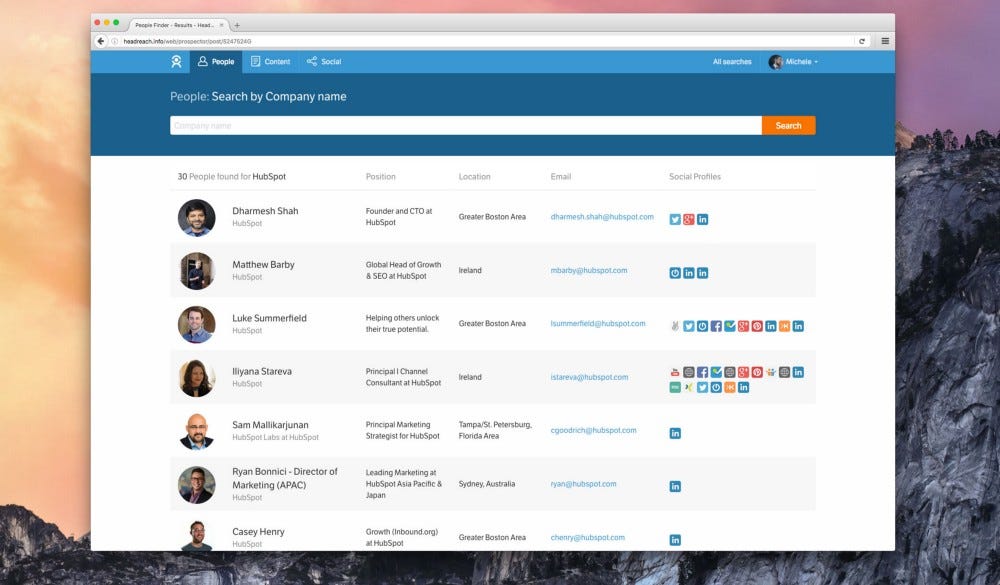Open Luke Summerfield's Pinterest icon

click(757, 326)
